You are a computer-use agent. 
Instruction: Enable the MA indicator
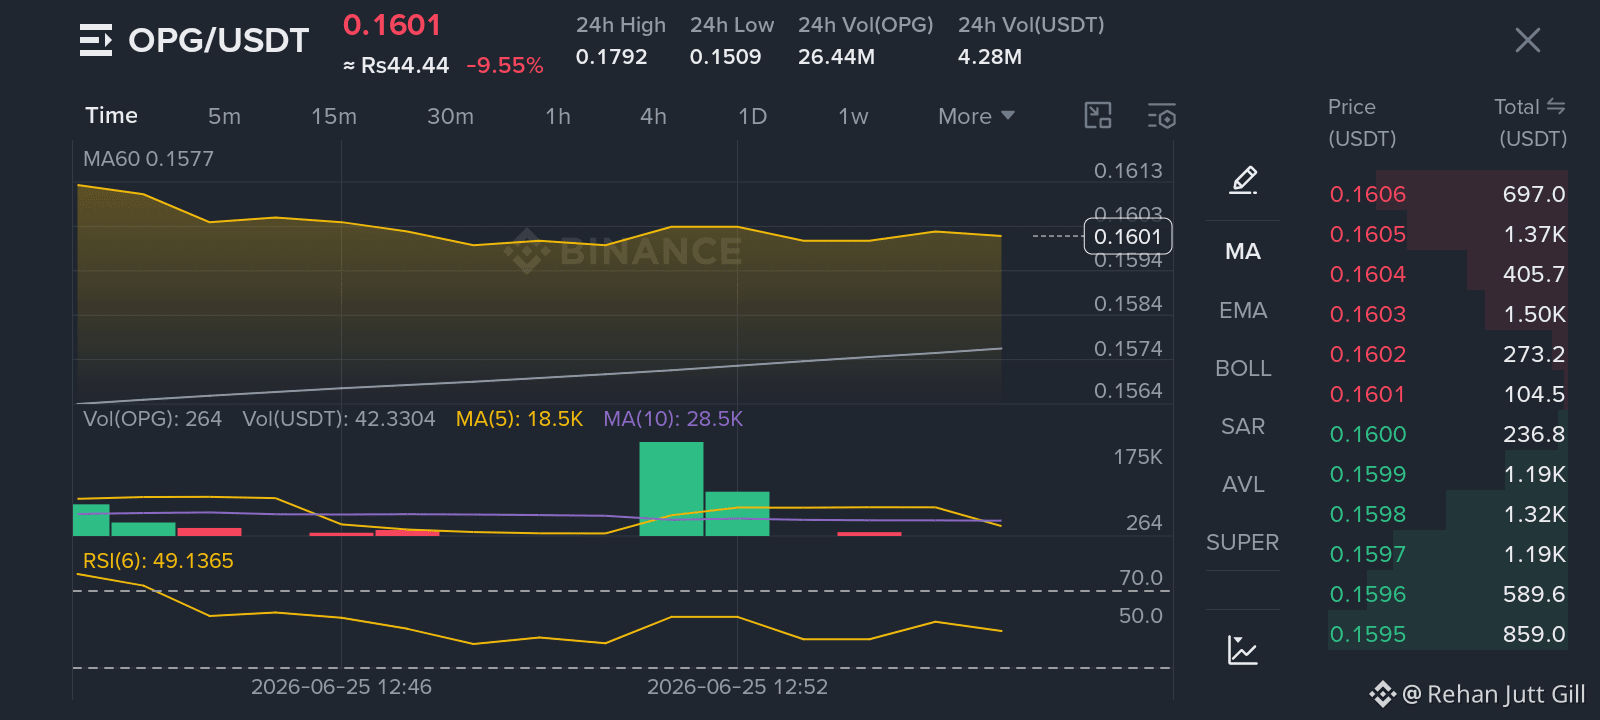[x=1243, y=251]
